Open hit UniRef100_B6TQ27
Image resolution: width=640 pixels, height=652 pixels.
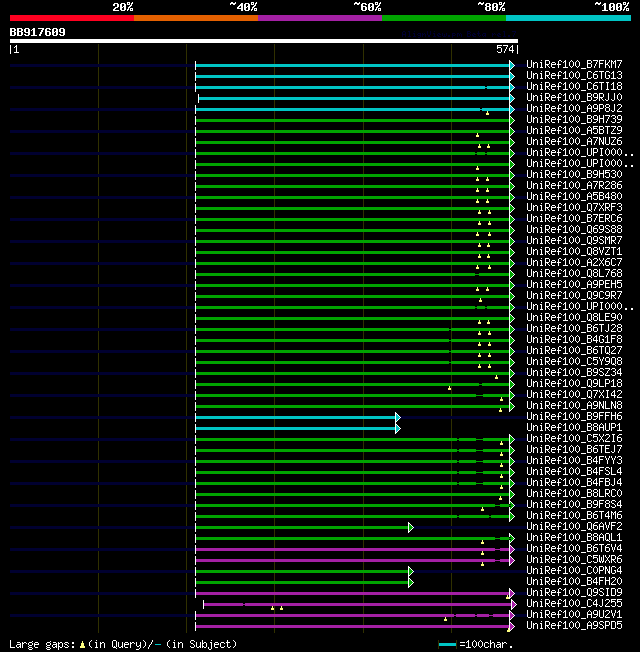pos(574,351)
